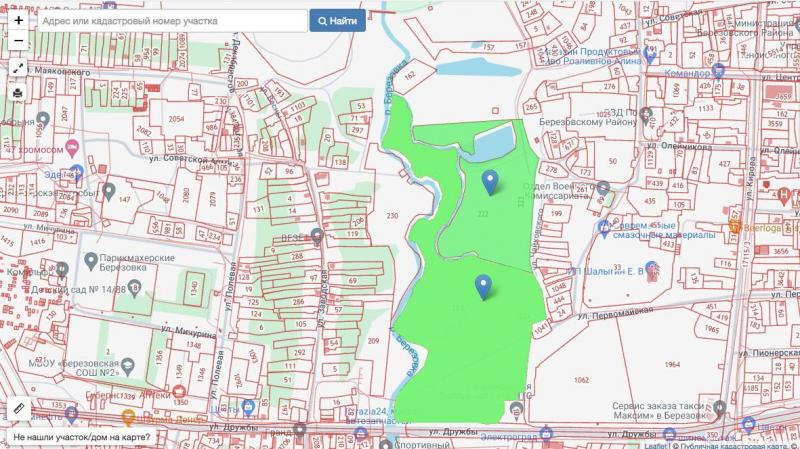Select the ruler measurement tool
Image resolution: width=800 pixels, height=449 pixels.
coord(18,408)
